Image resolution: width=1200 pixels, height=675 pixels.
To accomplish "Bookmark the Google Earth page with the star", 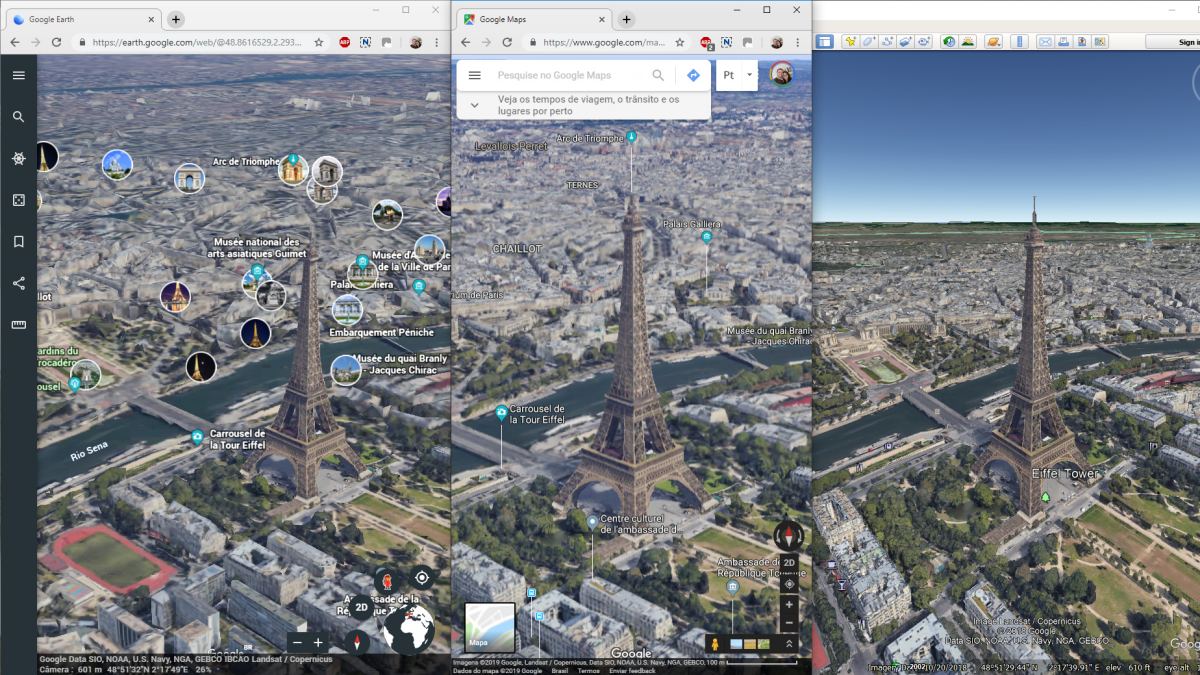I will click(318, 42).
